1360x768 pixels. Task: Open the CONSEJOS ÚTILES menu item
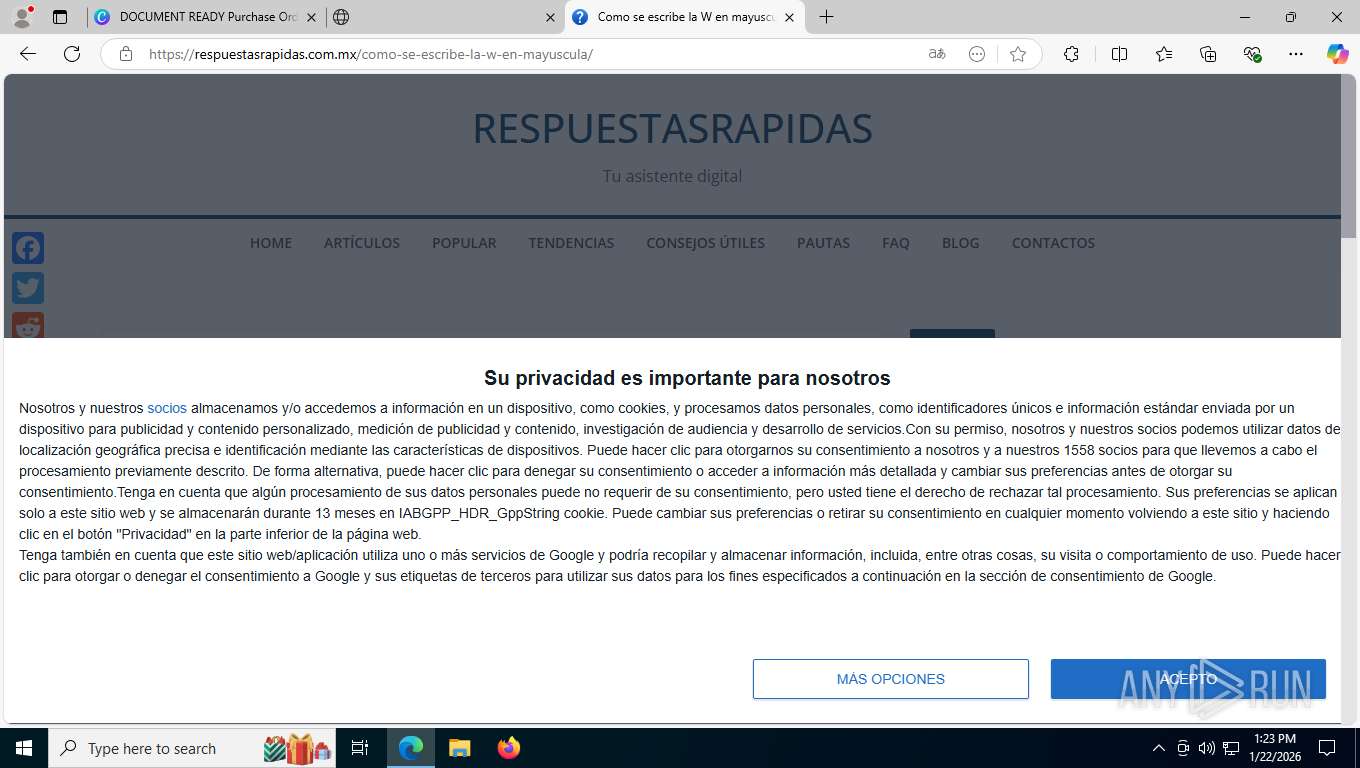point(705,243)
